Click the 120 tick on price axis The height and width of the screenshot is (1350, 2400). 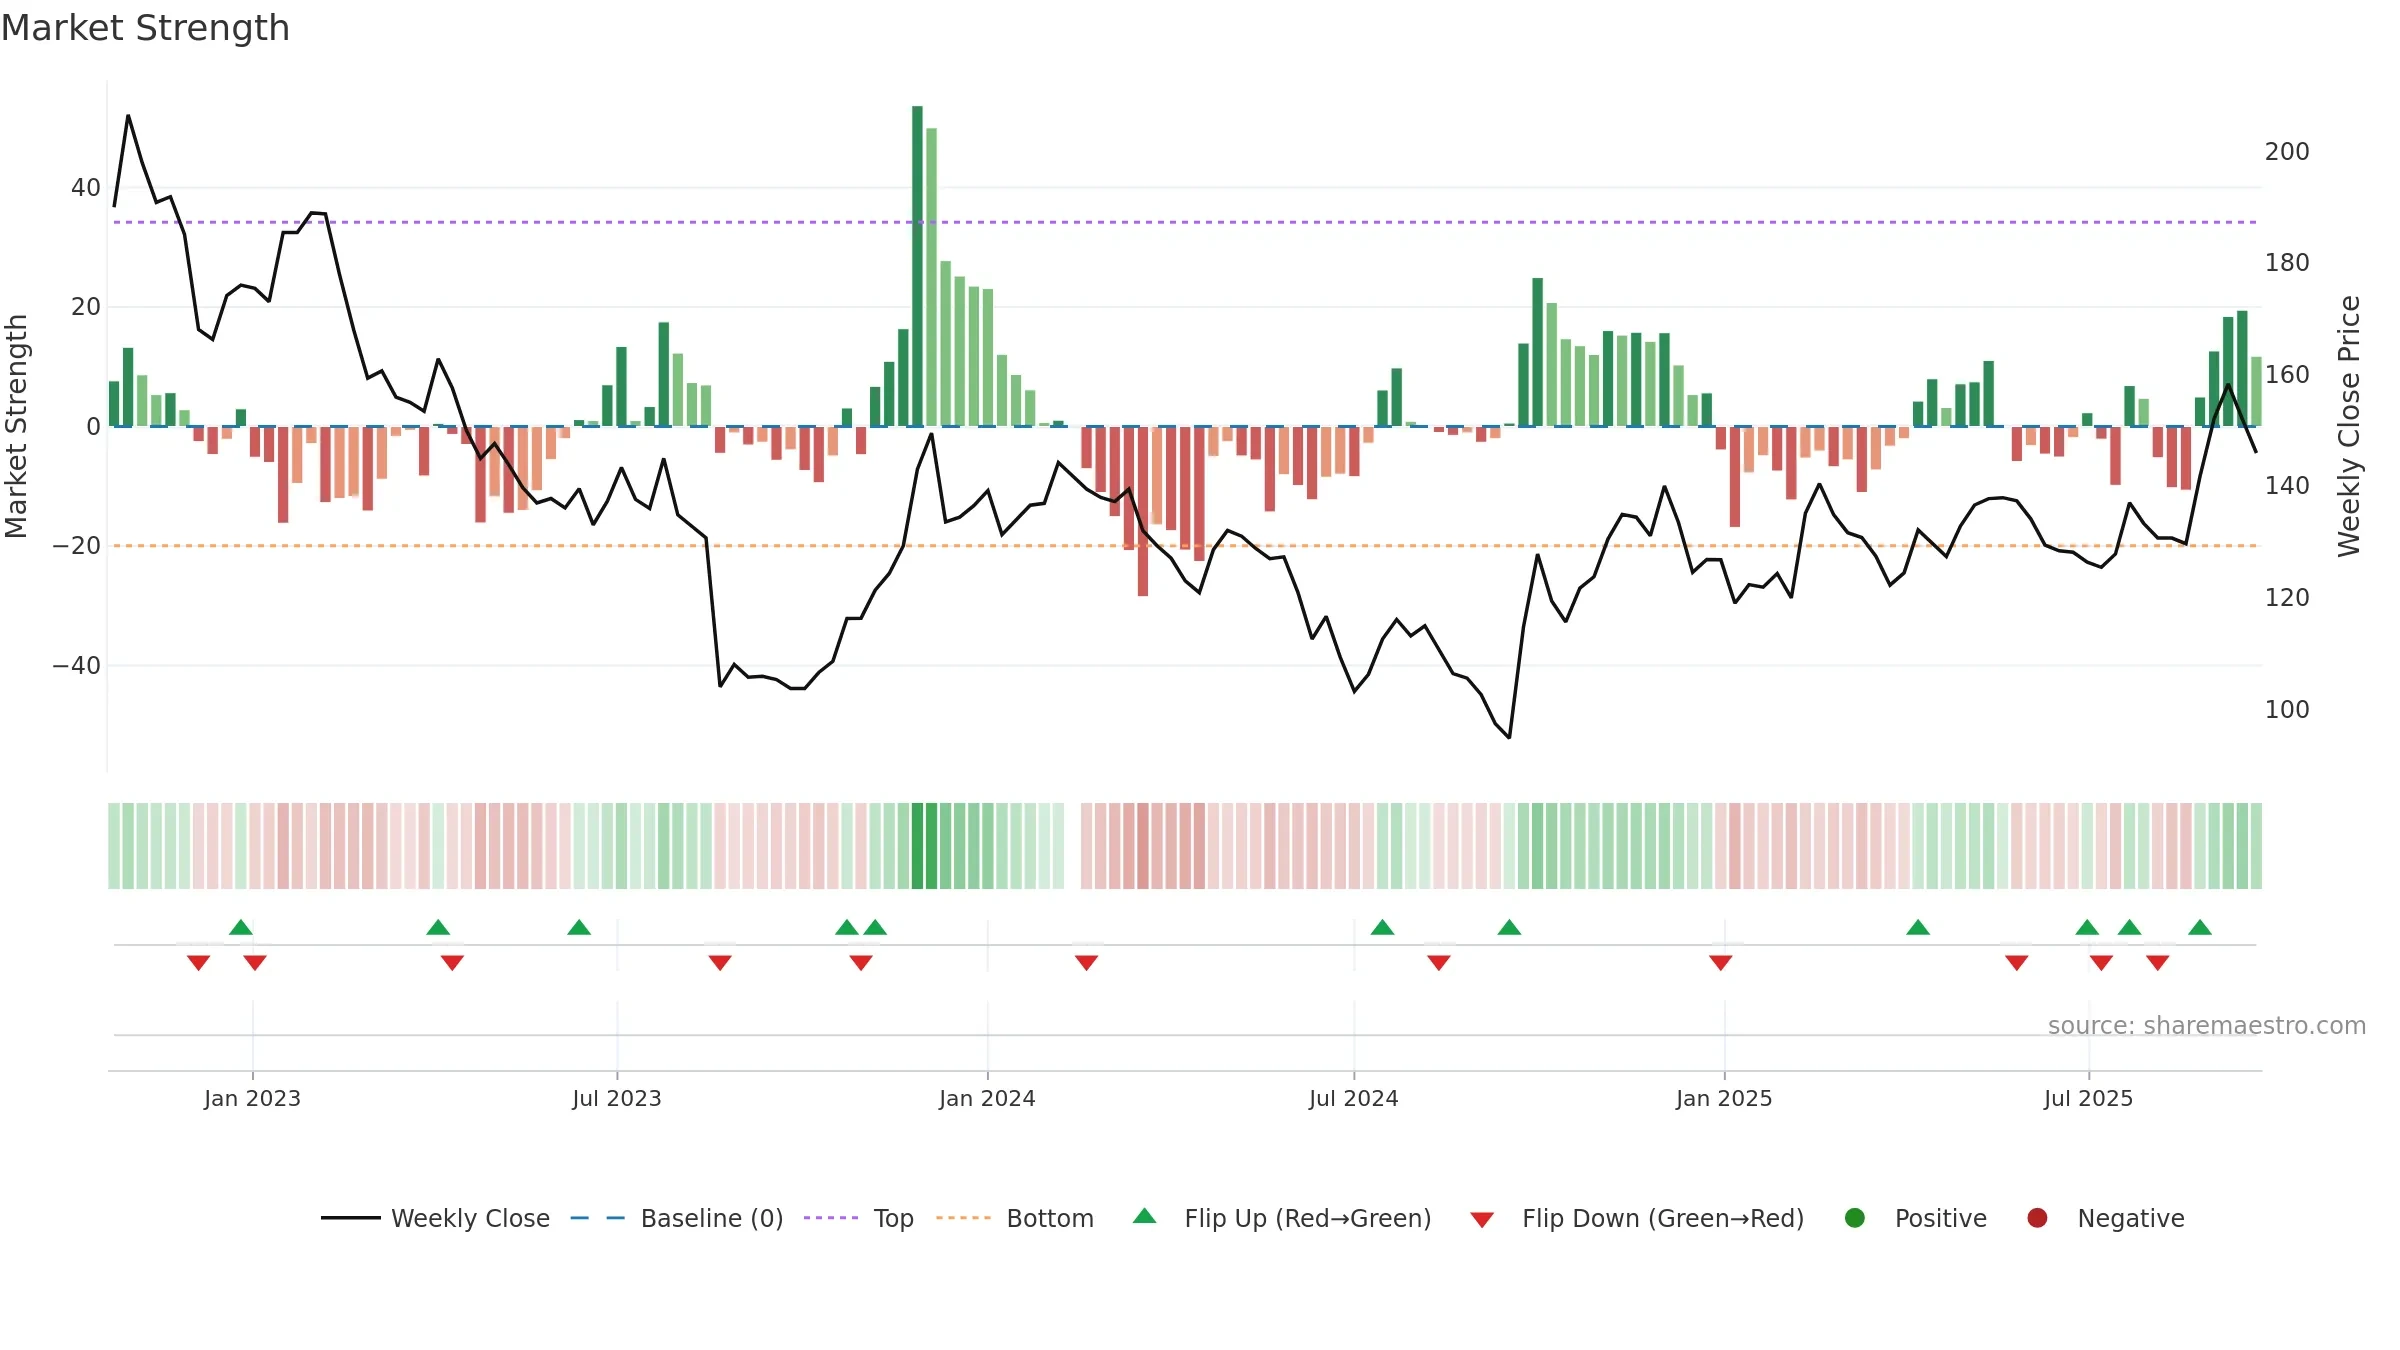point(2287,598)
